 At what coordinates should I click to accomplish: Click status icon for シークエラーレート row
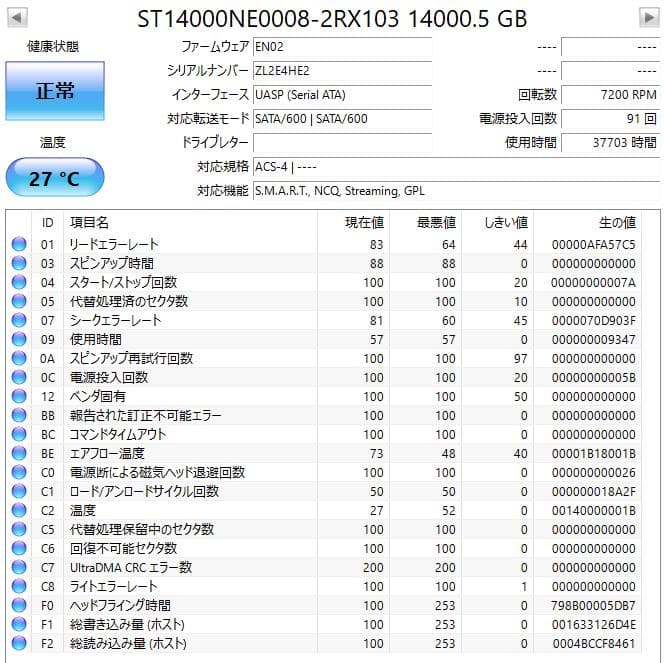point(19,320)
